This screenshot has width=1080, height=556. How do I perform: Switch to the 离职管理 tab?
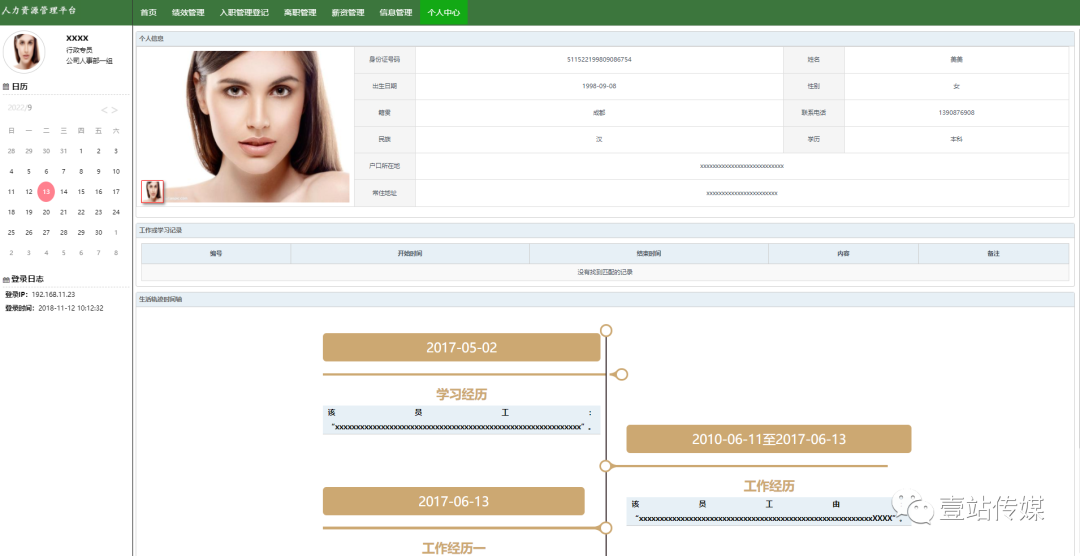pyautogui.click(x=300, y=13)
